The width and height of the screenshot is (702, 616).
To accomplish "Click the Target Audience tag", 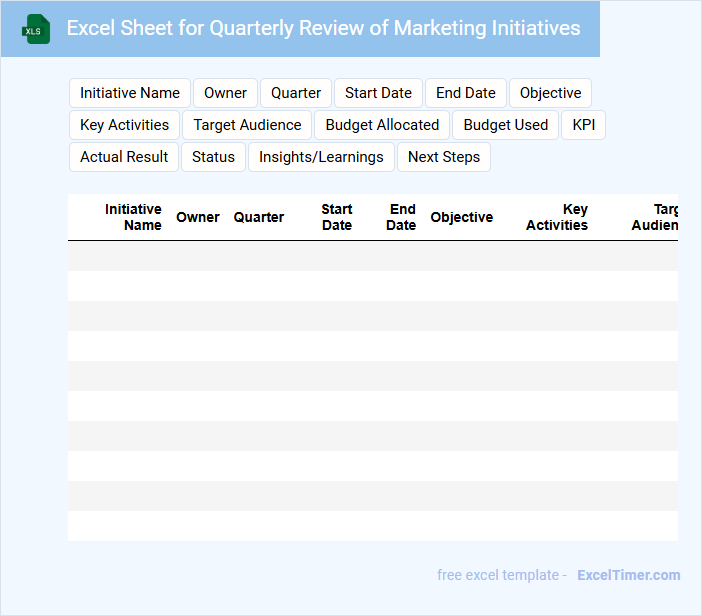I will (247, 125).
